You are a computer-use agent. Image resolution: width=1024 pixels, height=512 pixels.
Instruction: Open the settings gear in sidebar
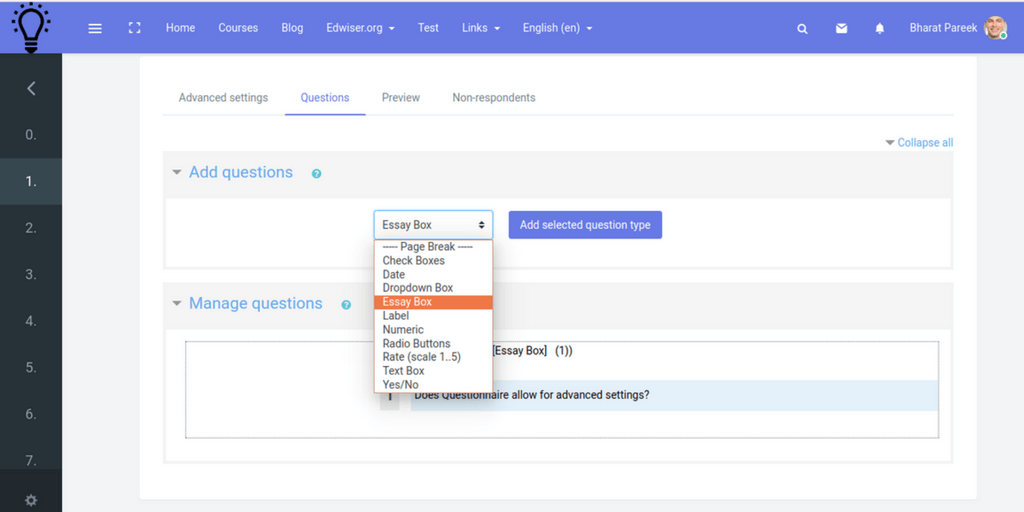(x=31, y=501)
